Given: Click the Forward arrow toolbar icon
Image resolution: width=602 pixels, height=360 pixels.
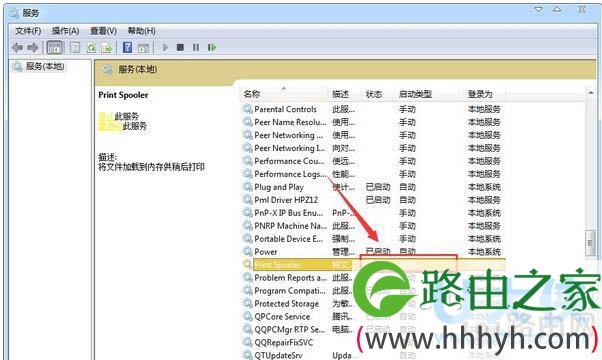Looking at the screenshot, I should pyautogui.click(x=33, y=48).
